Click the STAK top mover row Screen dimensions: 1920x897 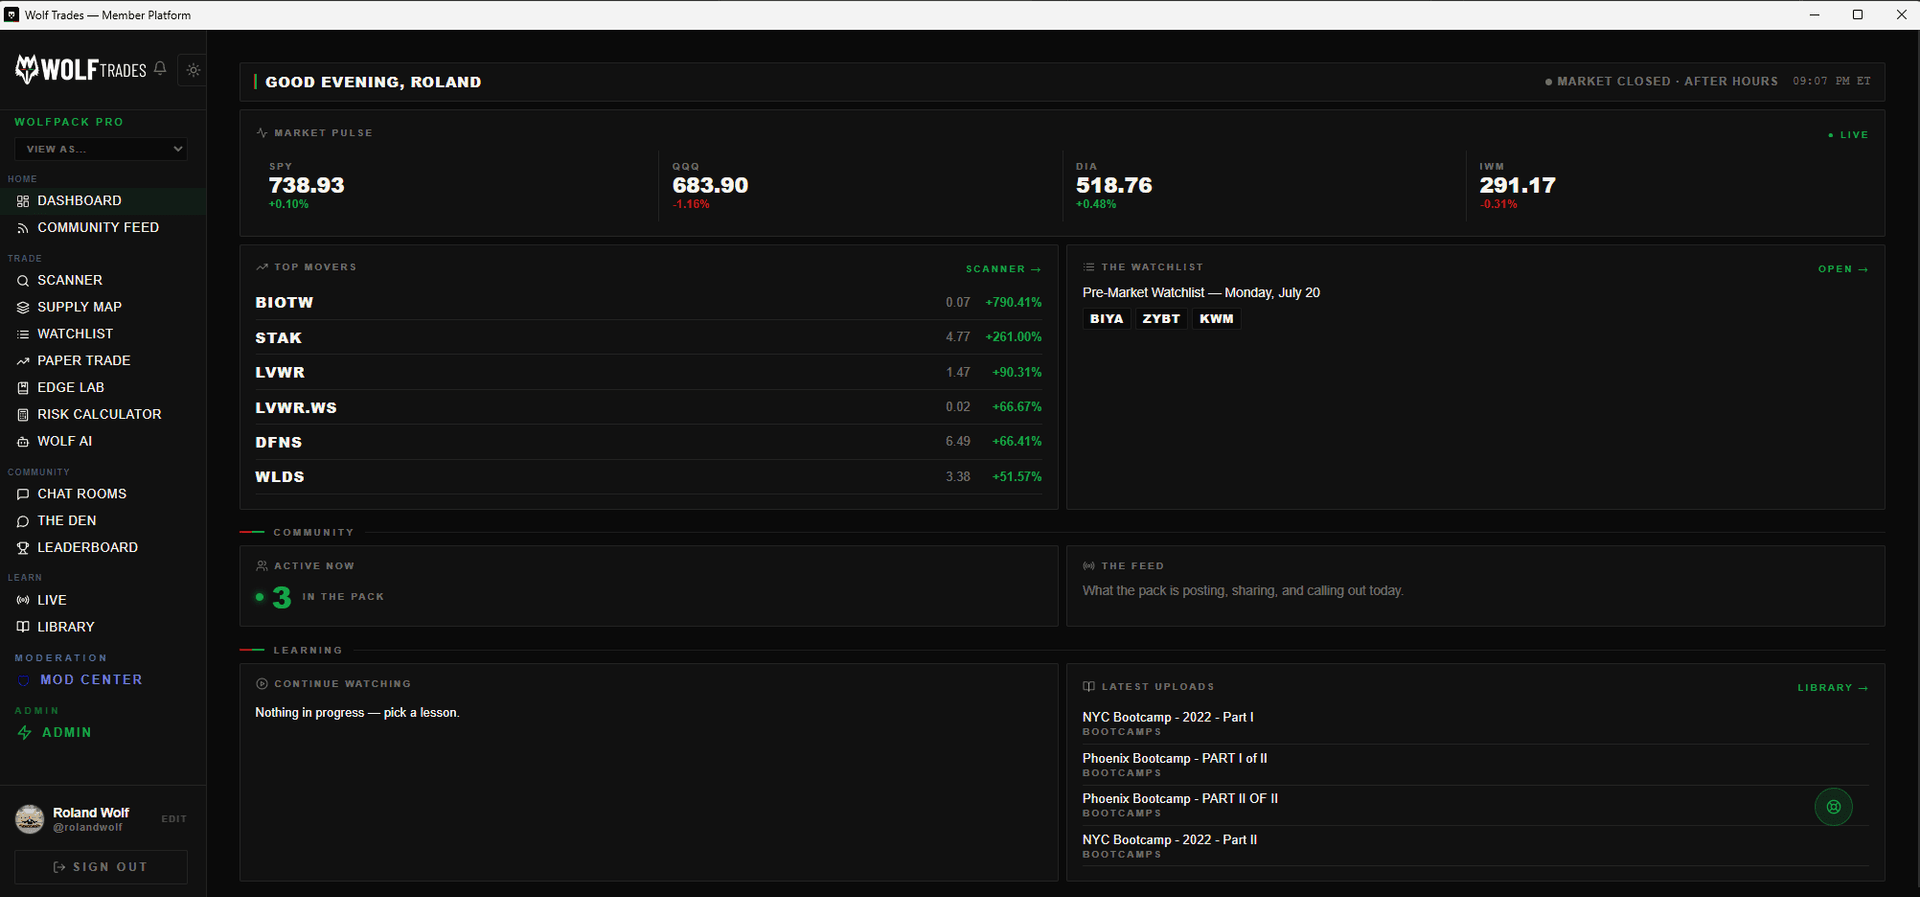[x=648, y=337]
